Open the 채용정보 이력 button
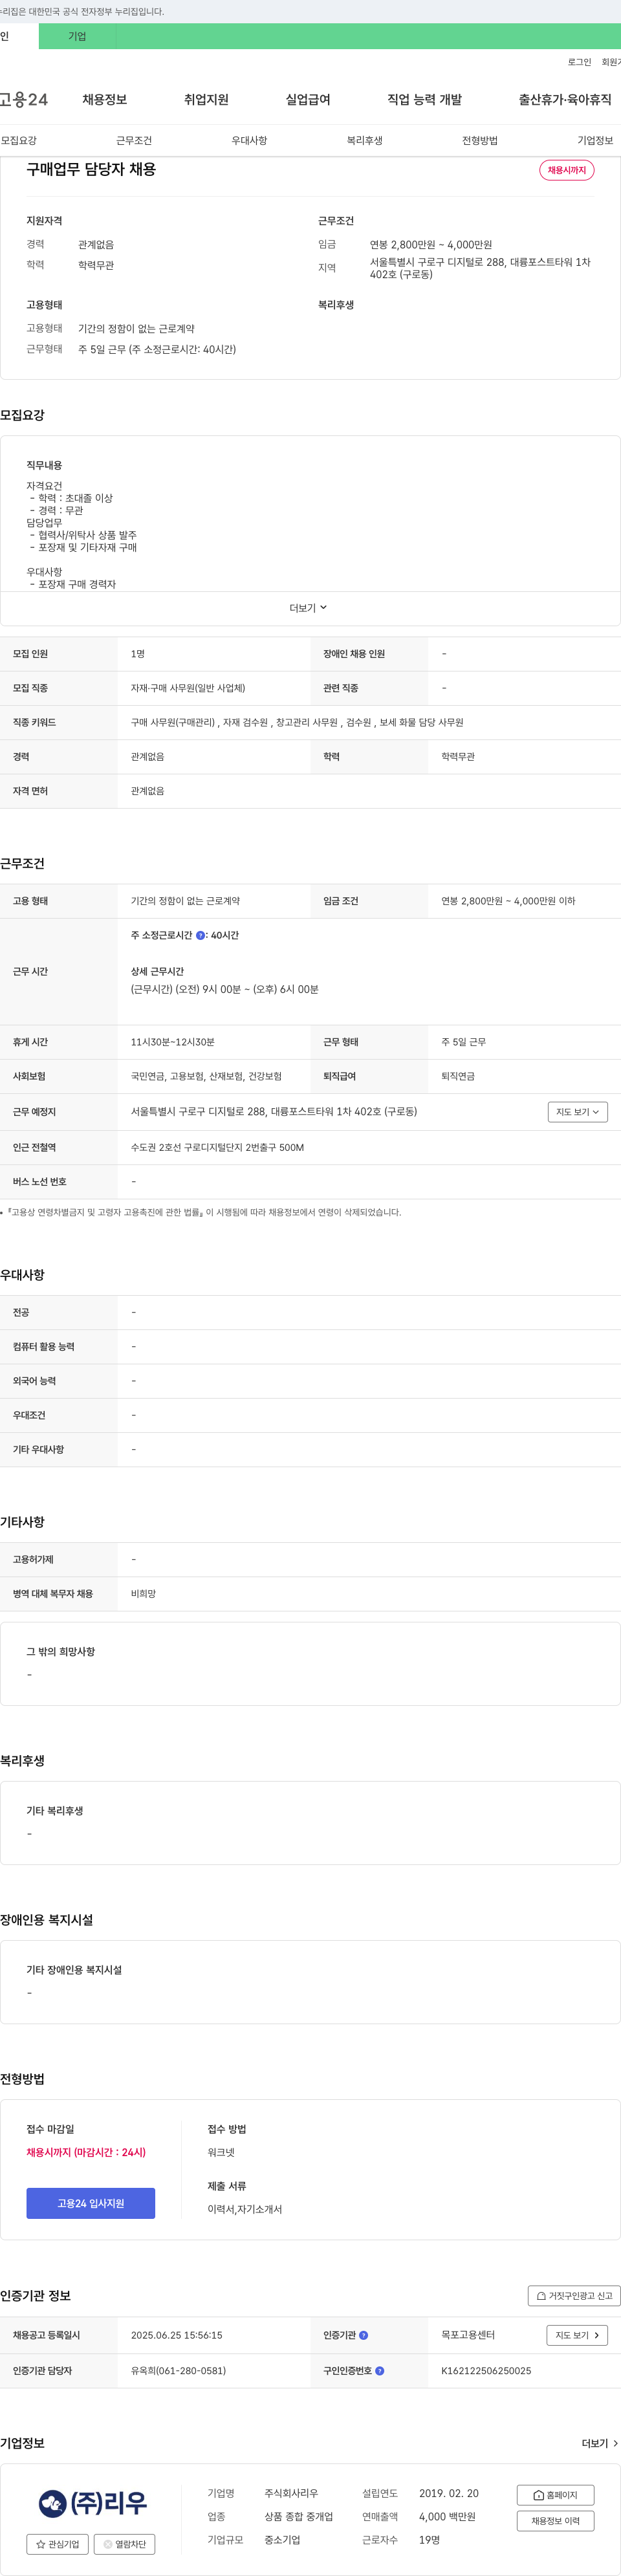Screen dimensions: 621x2576 click(x=555, y=2521)
